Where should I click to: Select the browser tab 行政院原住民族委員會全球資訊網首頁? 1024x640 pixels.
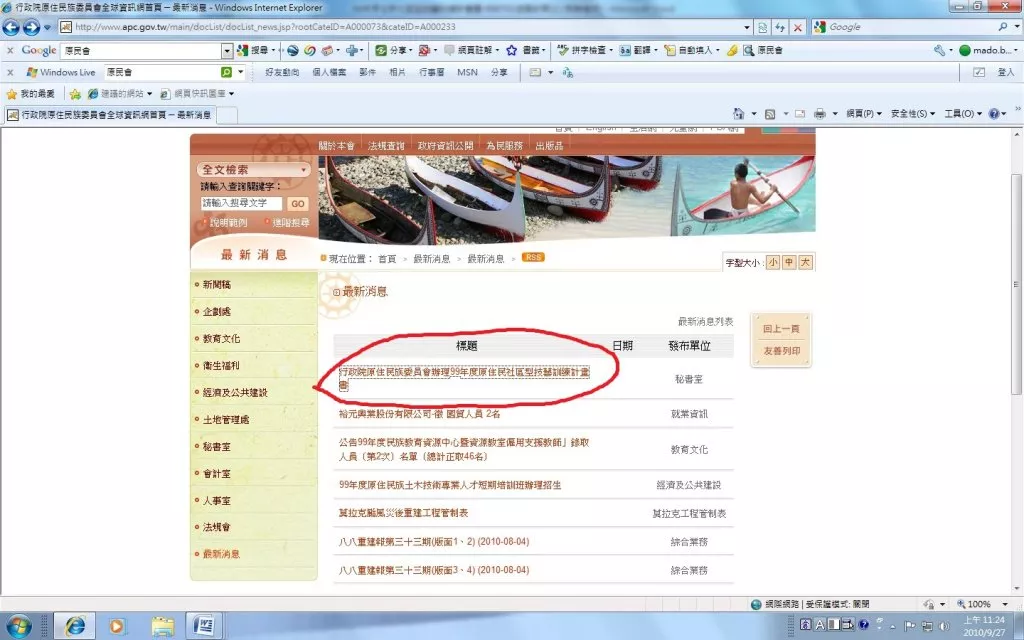pos(109,115)
